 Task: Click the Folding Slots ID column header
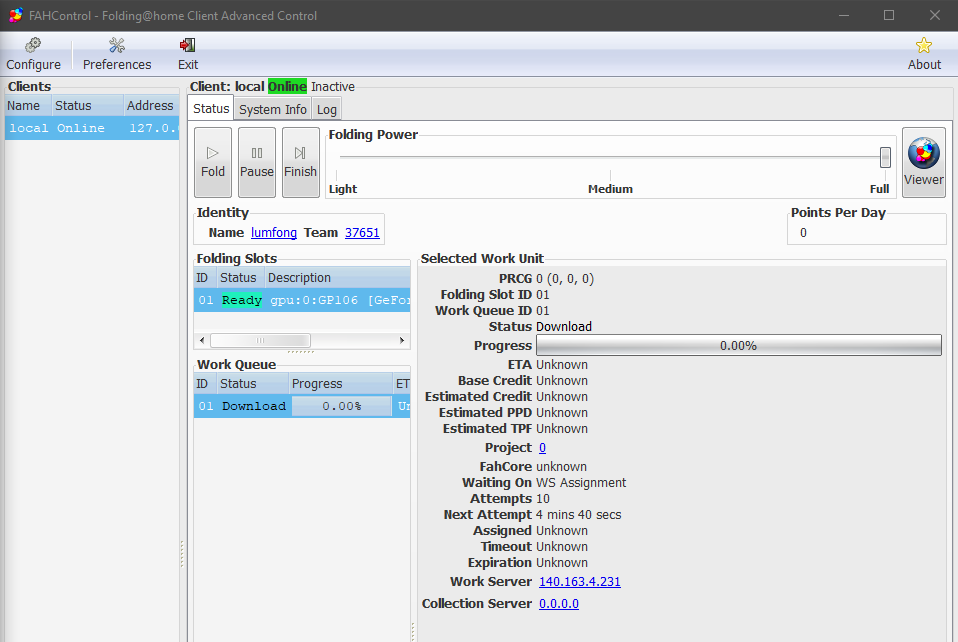point(205,278)
